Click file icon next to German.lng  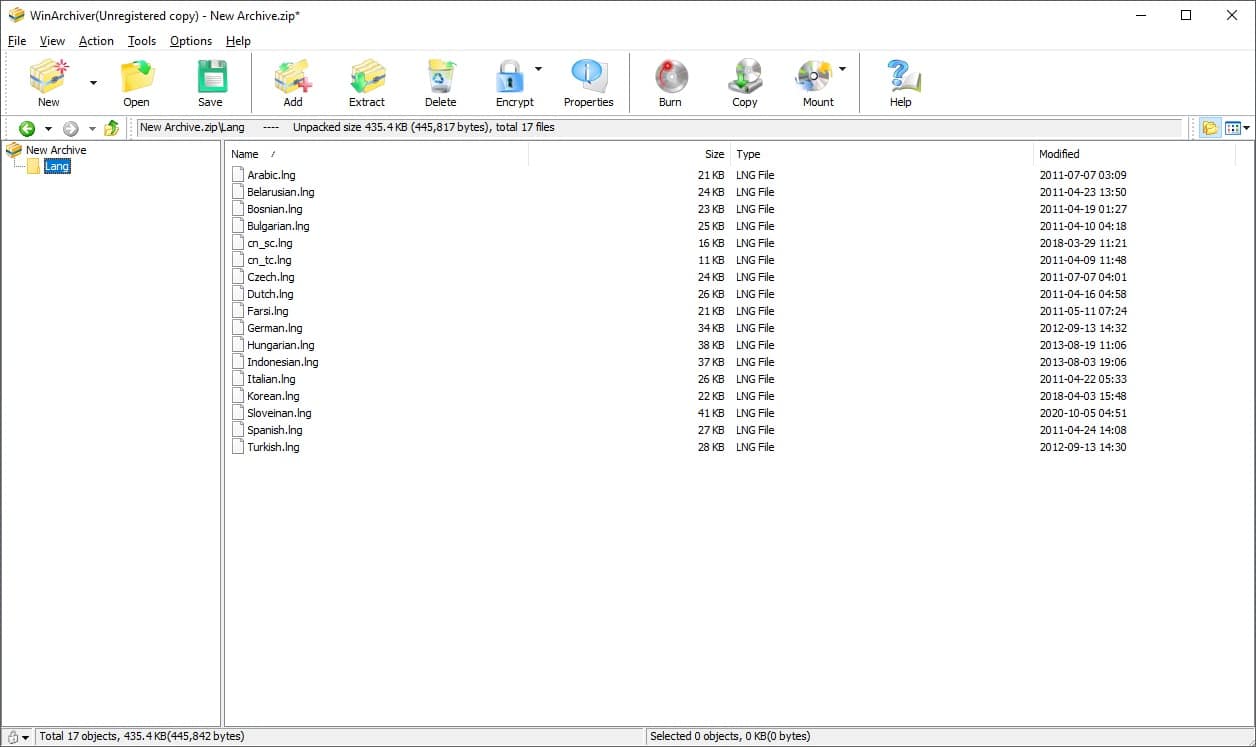coord(238,328)
